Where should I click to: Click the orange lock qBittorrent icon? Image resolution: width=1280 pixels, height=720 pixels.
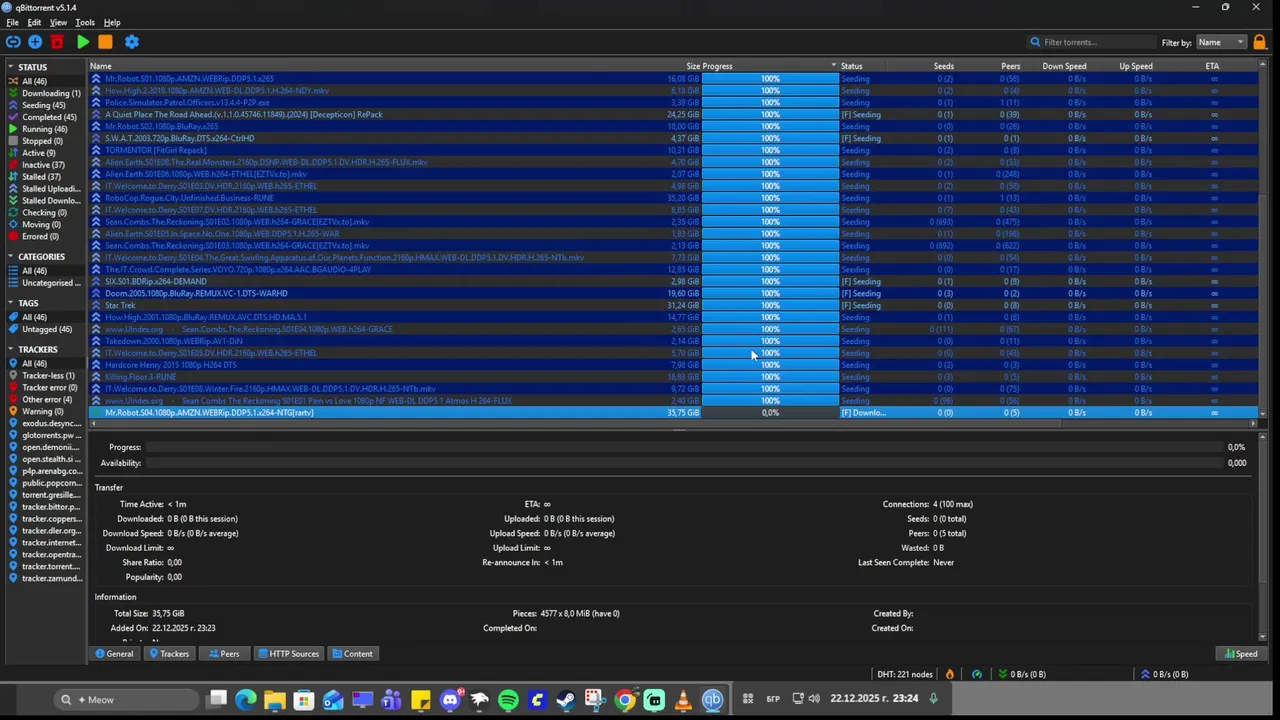1260,42
